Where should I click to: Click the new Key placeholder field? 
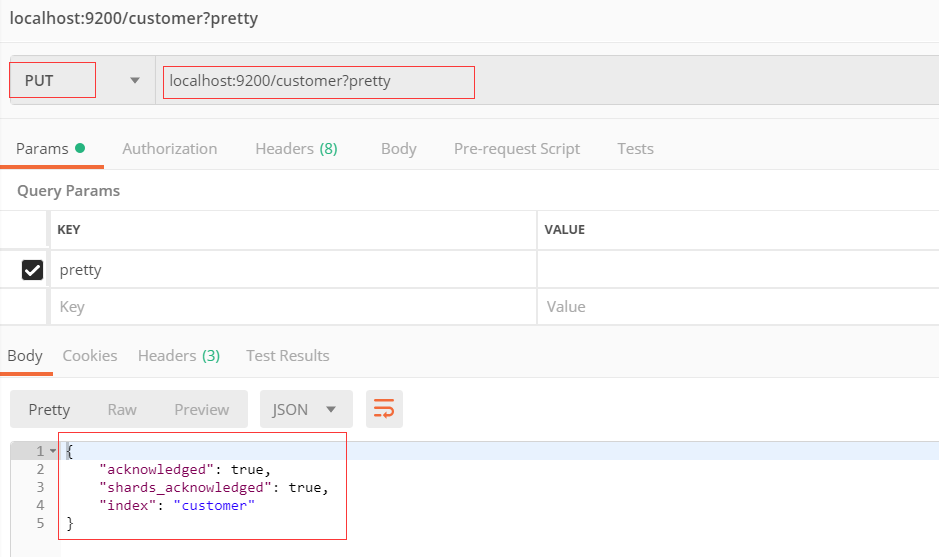pyautogui.click(x=293, y=307)
